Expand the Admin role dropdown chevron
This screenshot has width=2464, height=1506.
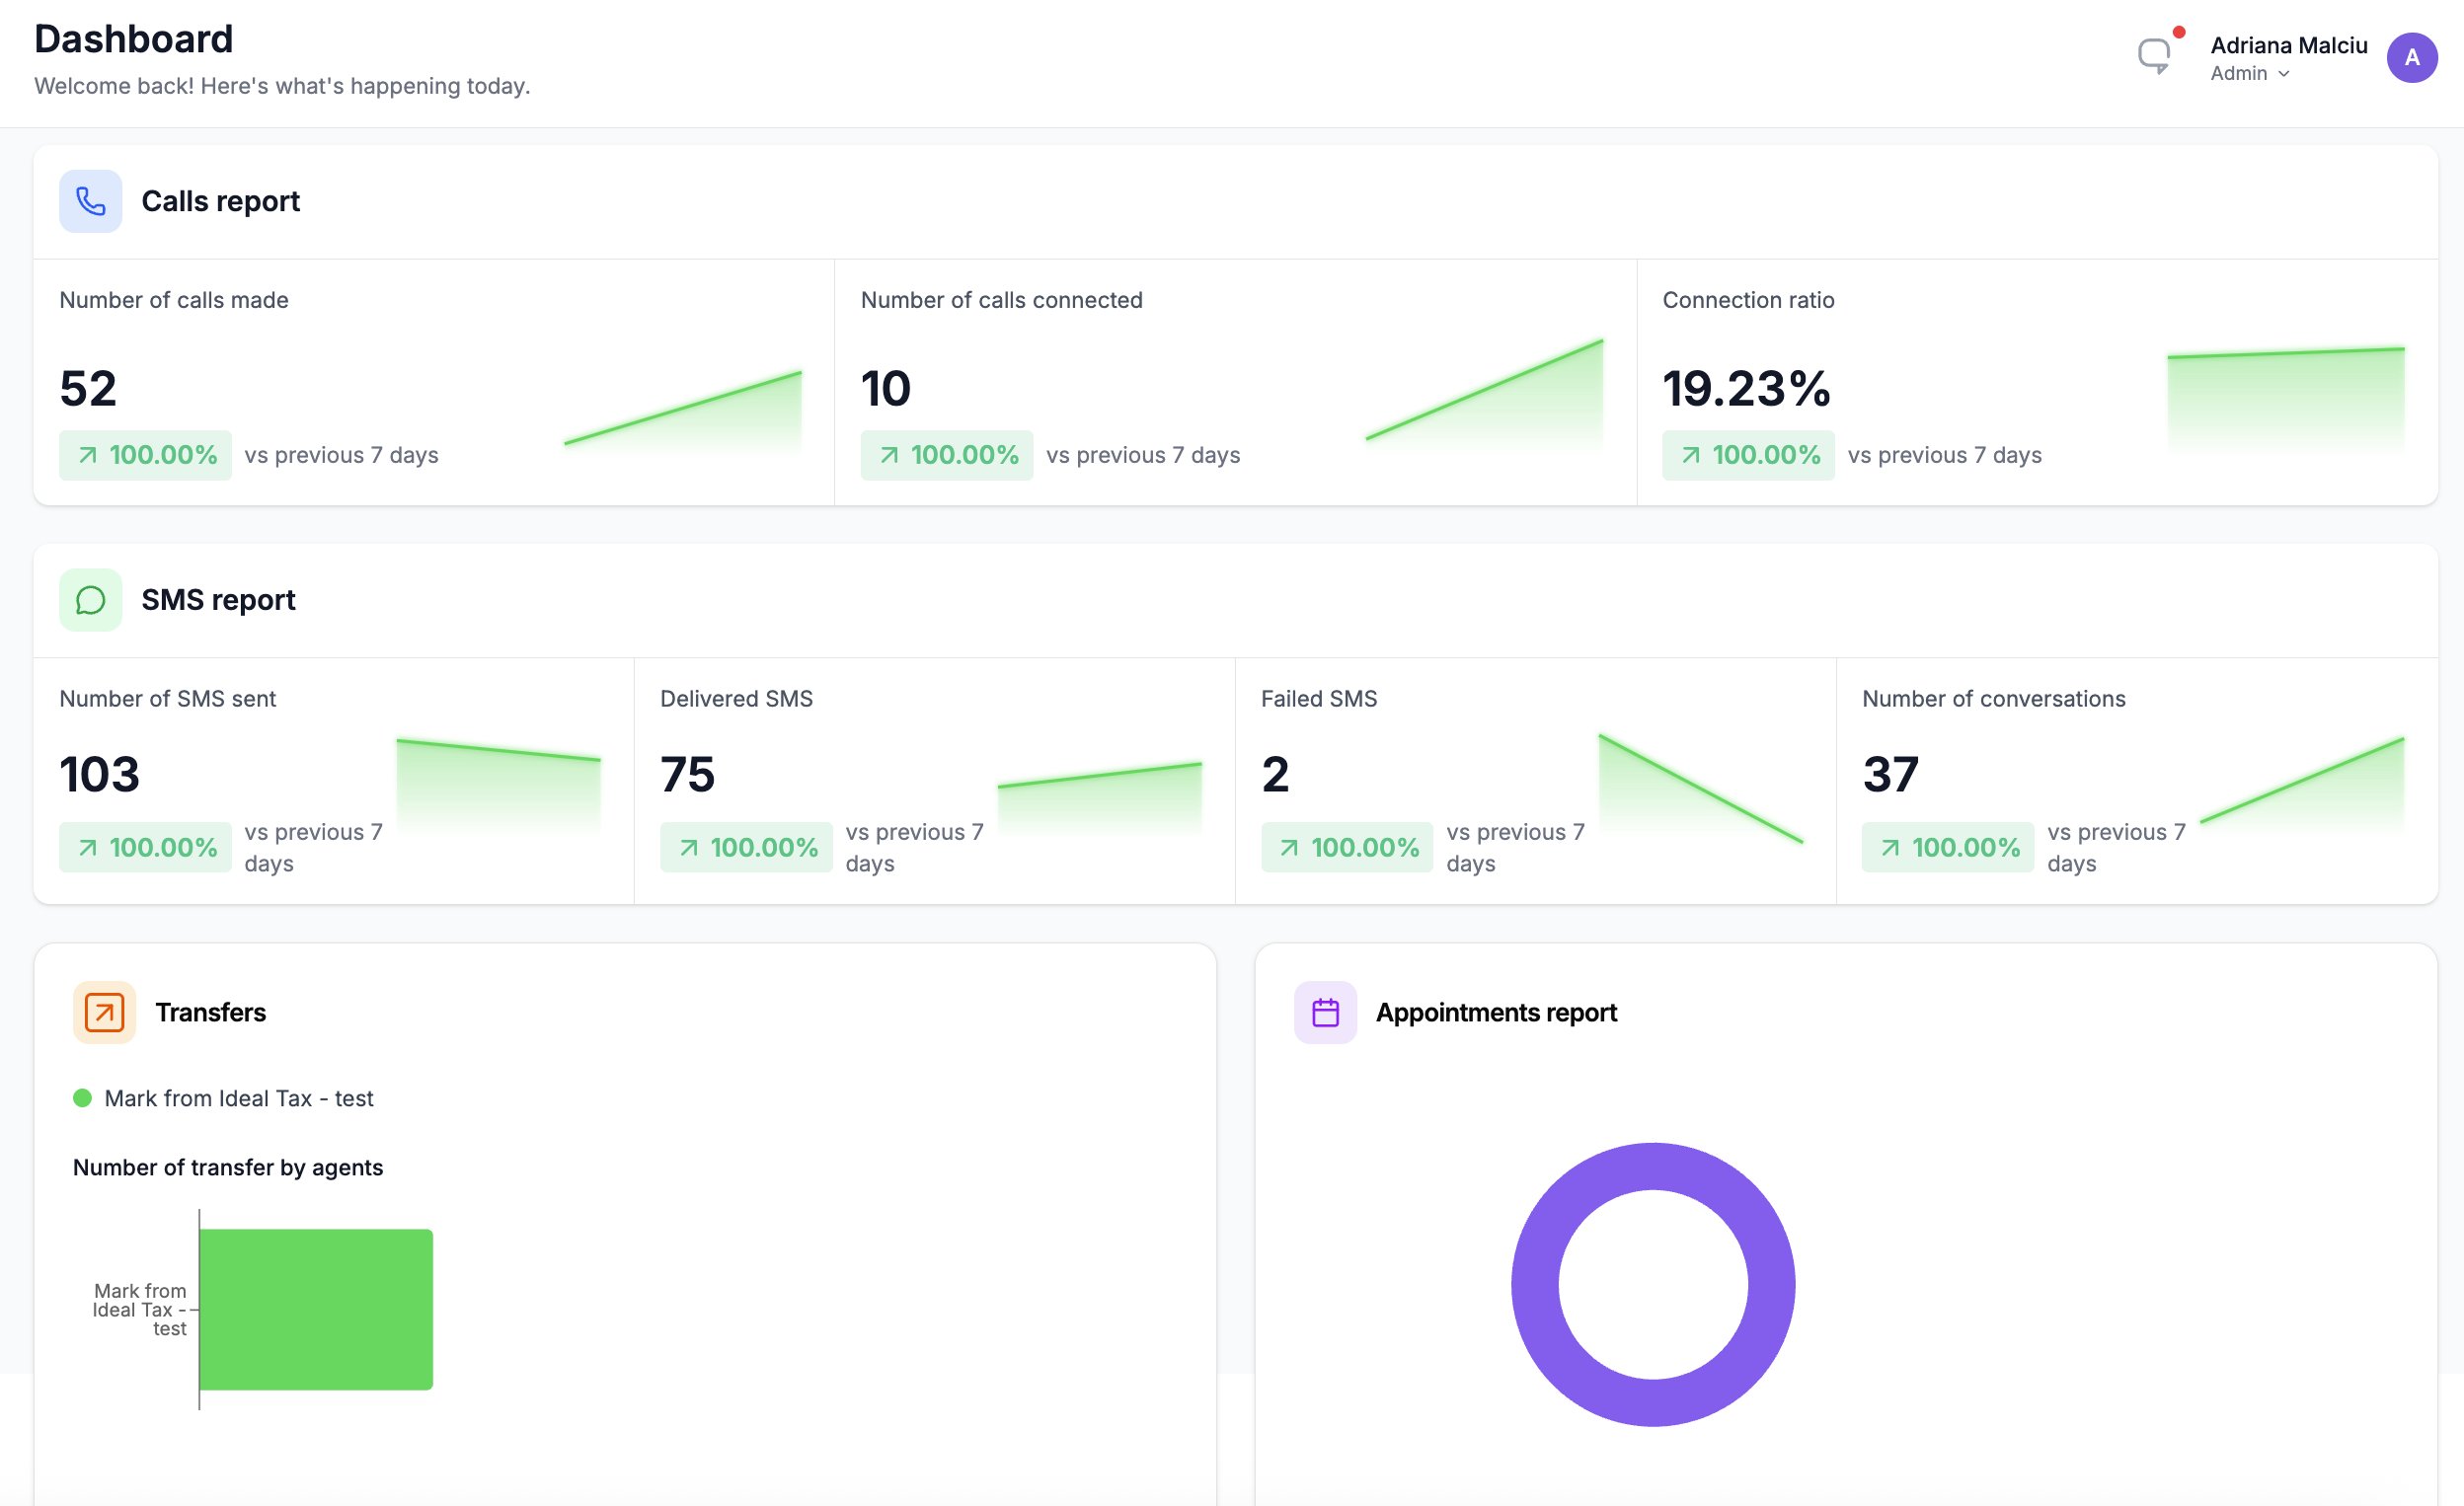(2284, 74)
